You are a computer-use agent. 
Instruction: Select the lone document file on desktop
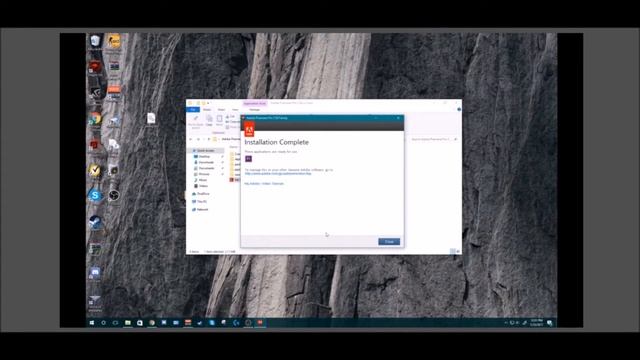pyautogui.click(x=151, y=119)
